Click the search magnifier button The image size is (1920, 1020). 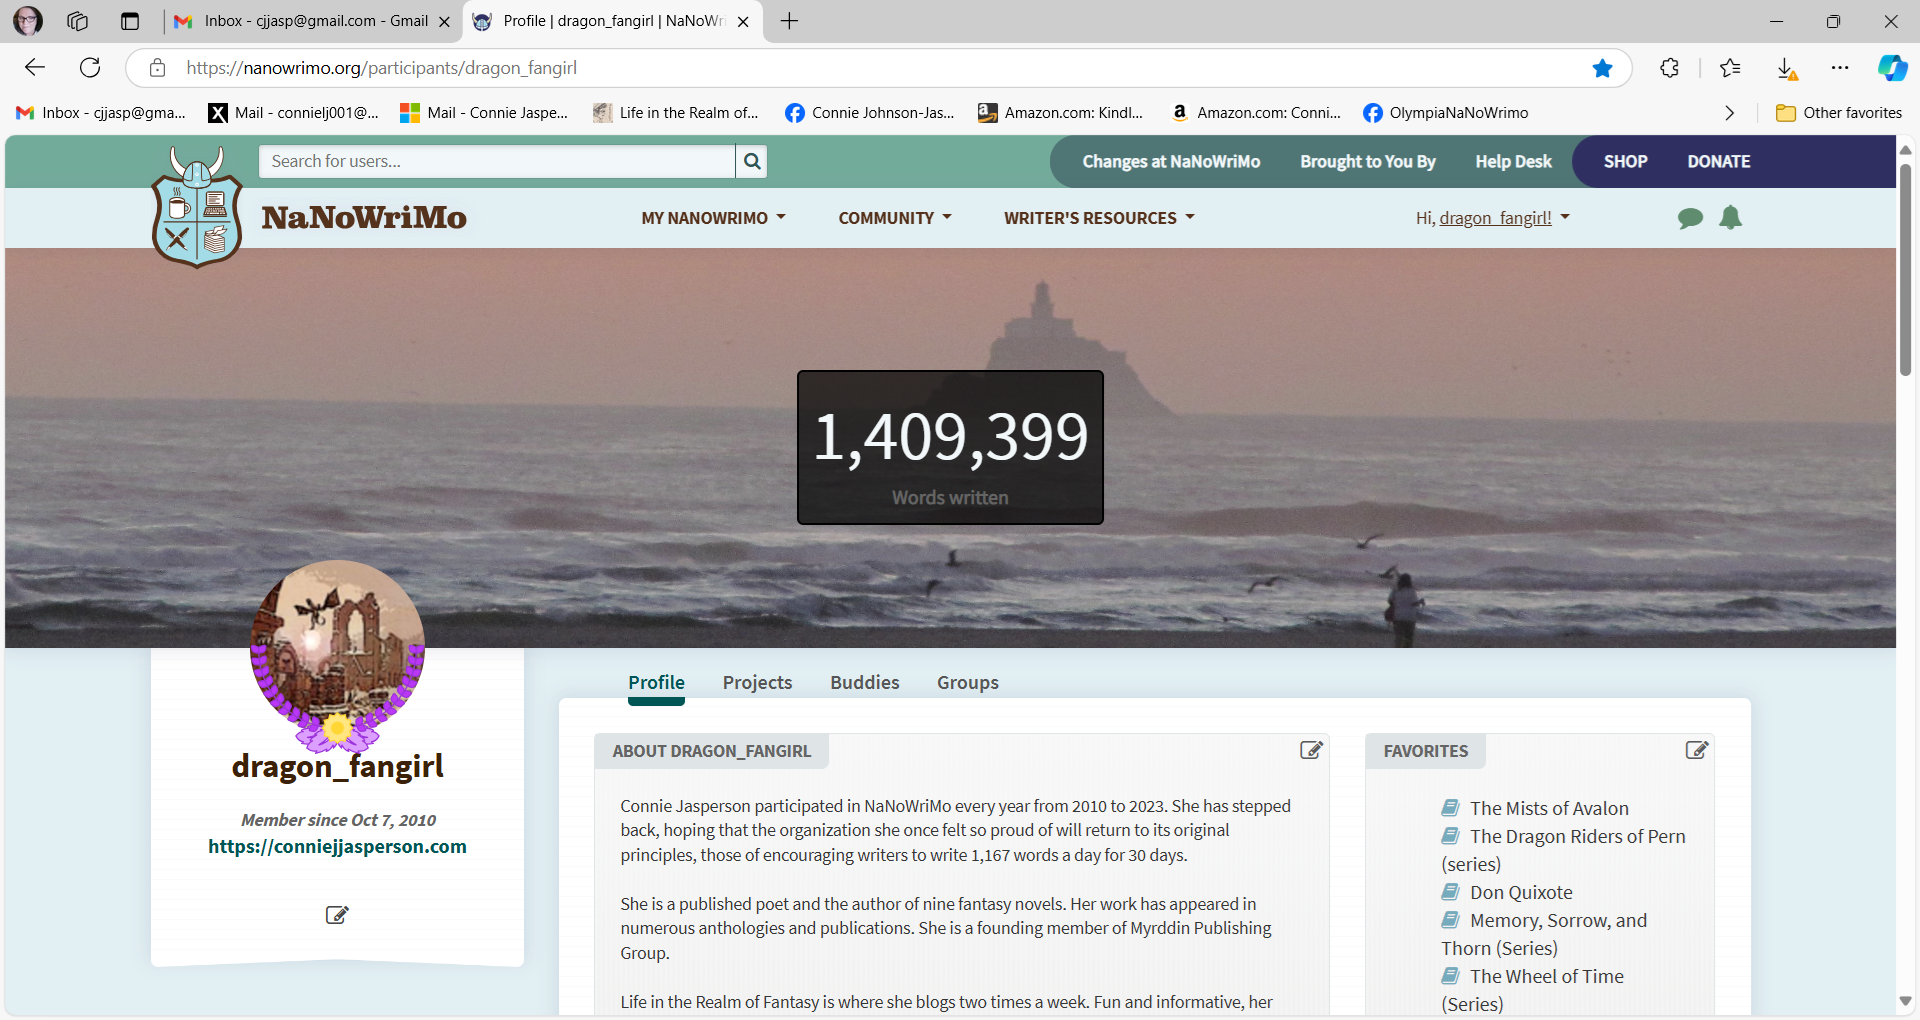pyautogui.click(x=752, y=161)
